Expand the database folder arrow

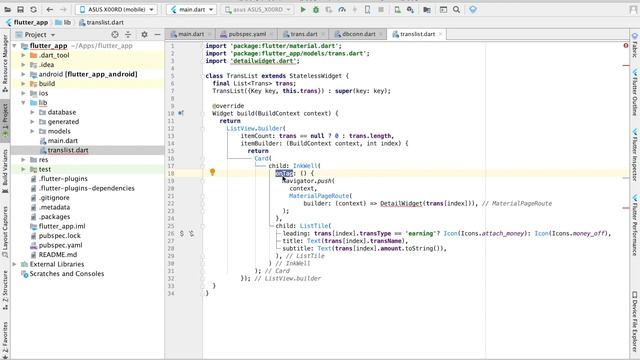click(33, 112)
